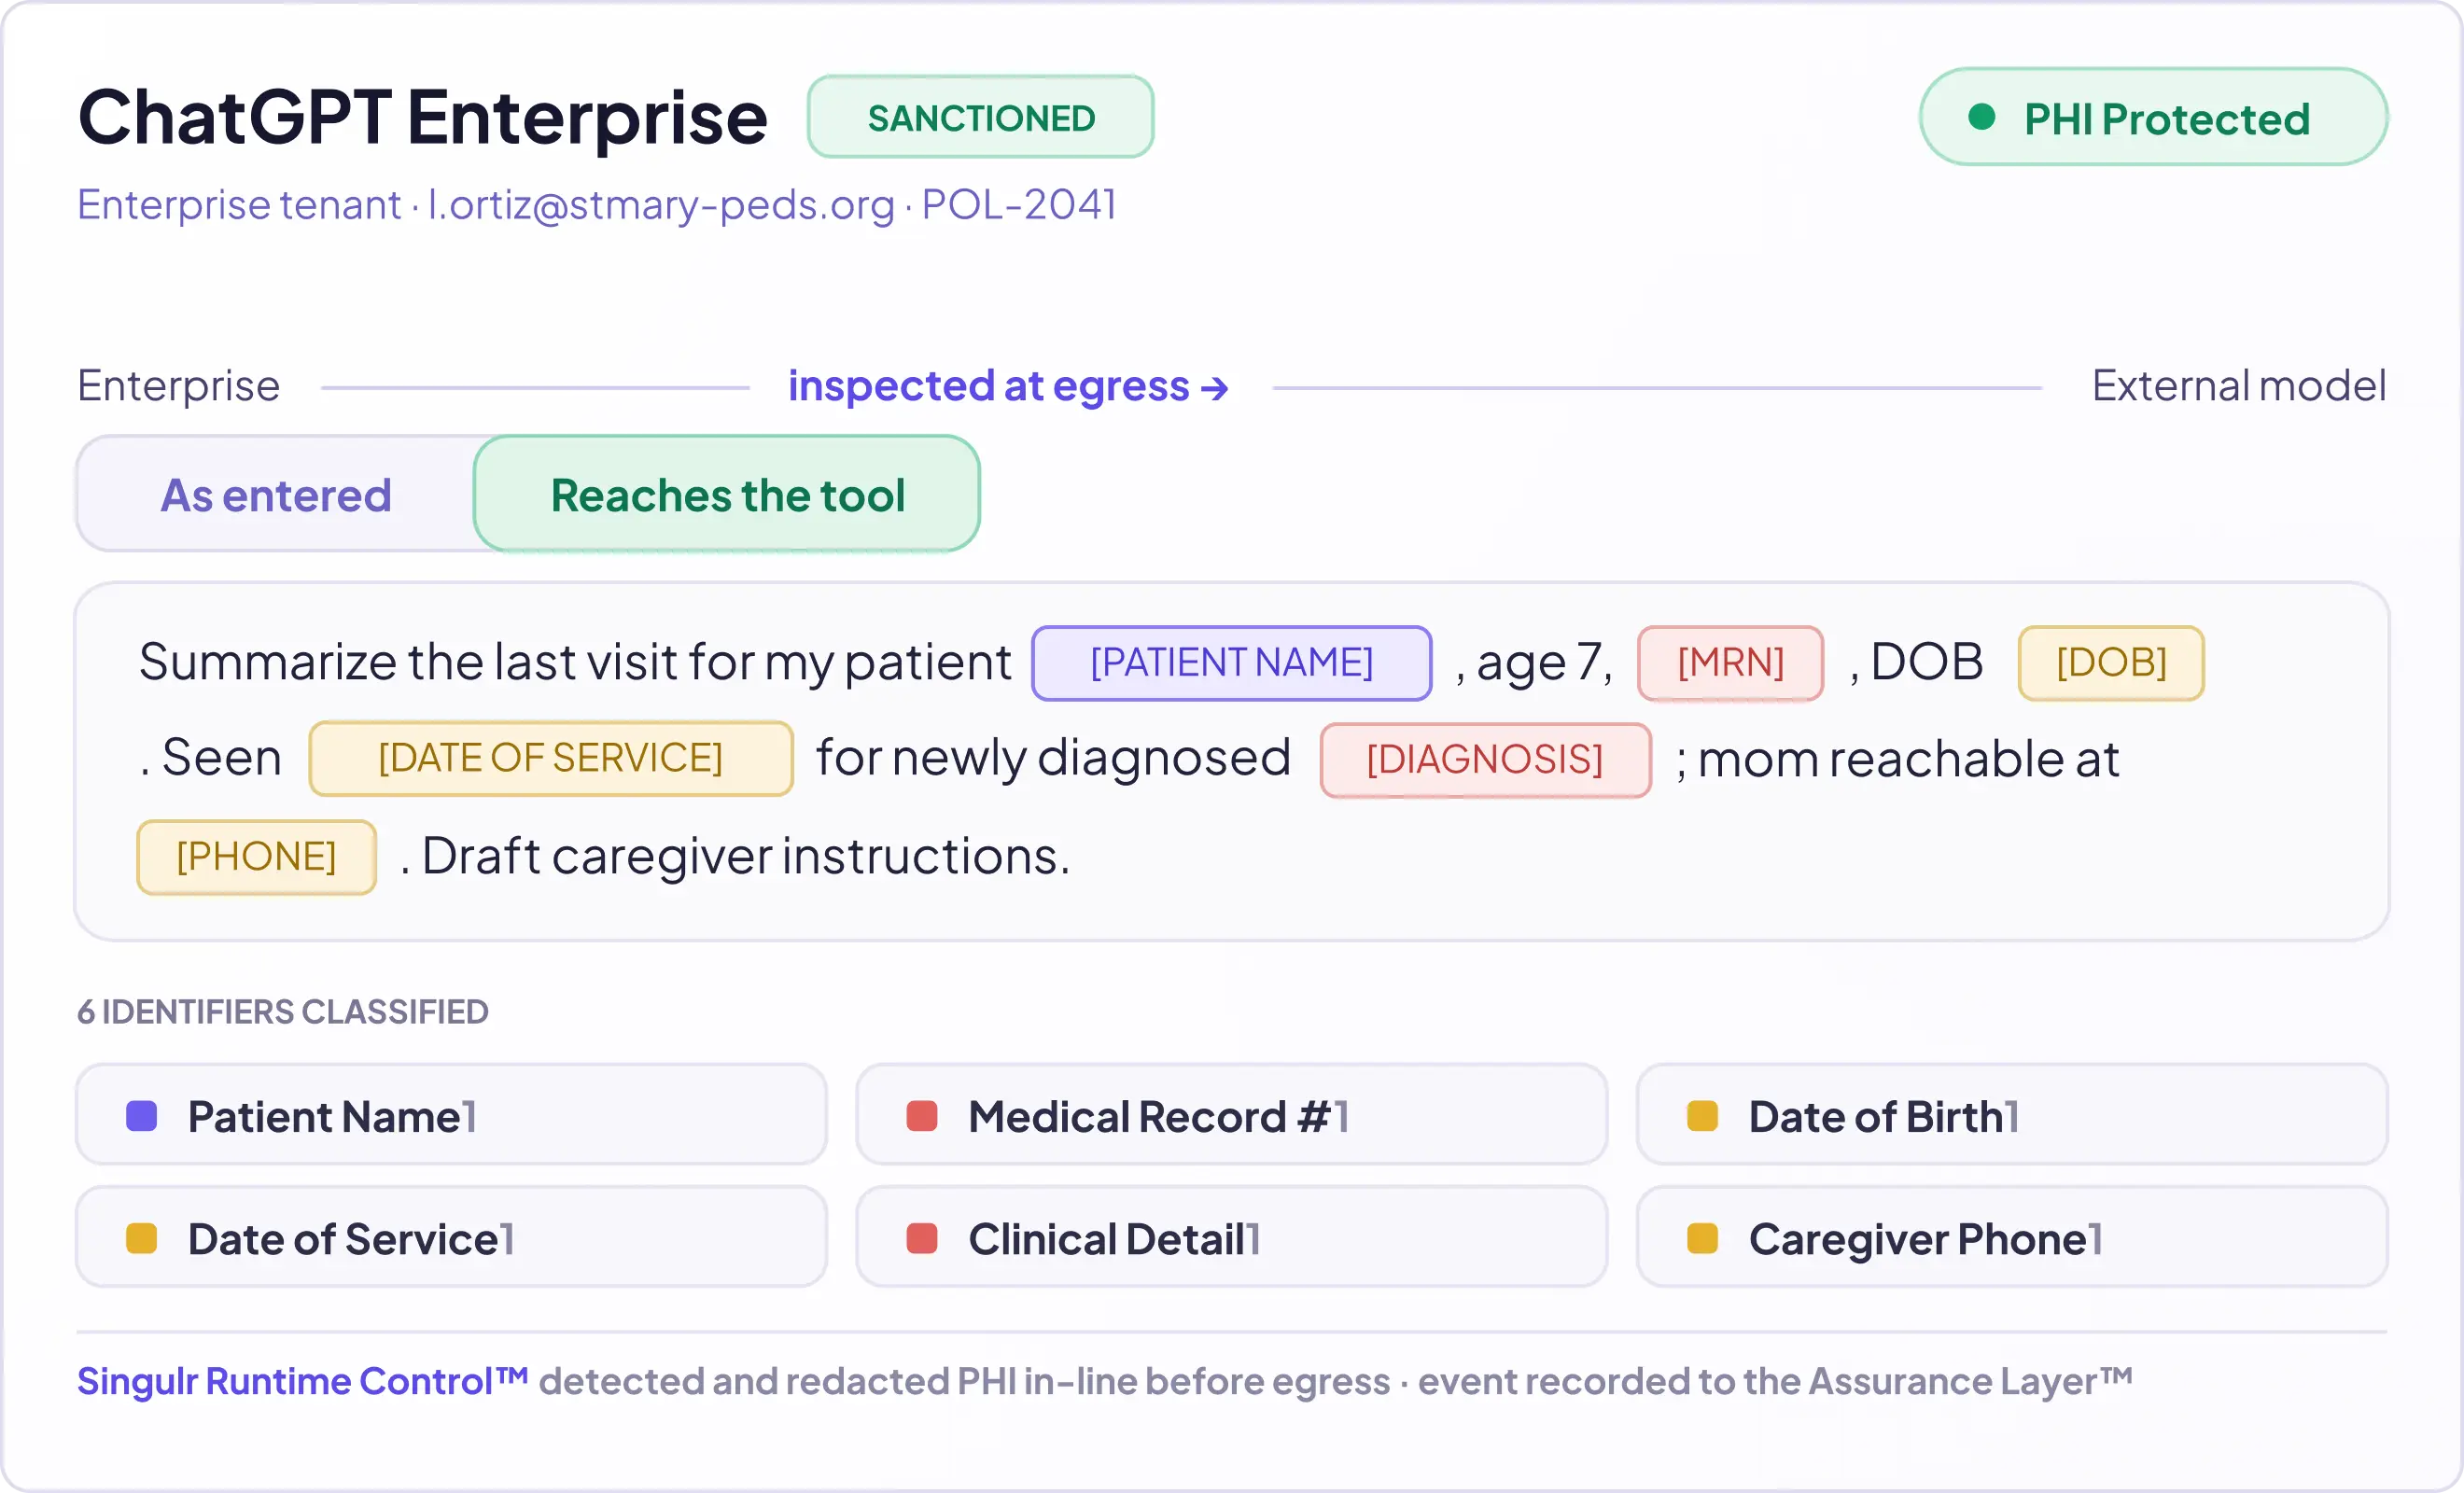The width and height of the screenshot is (2464, 1493).
Task: Click the red Clinical Detail indicator square
Action: tap(922, 1238)
